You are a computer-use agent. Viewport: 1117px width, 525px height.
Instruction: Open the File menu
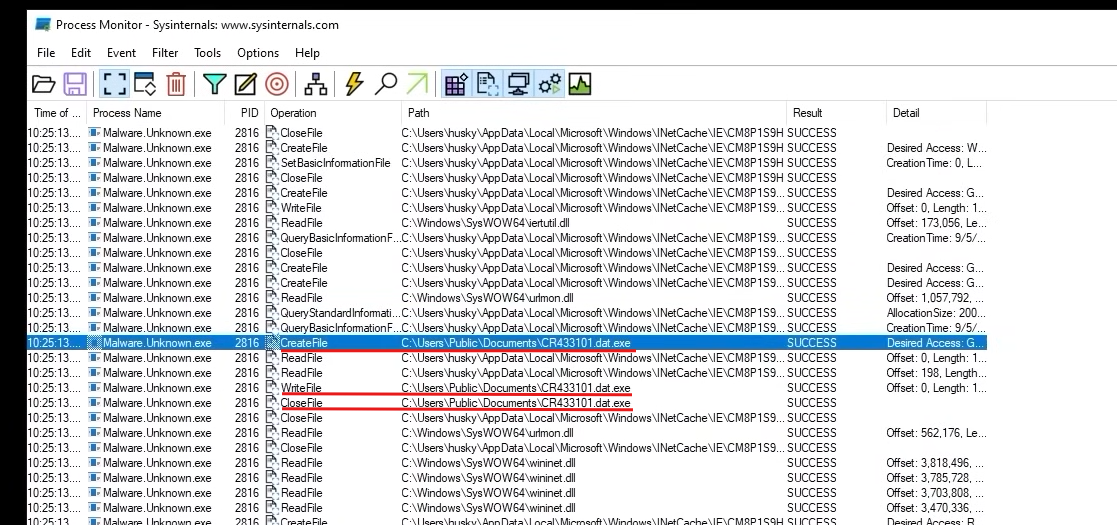pos(46,53)
